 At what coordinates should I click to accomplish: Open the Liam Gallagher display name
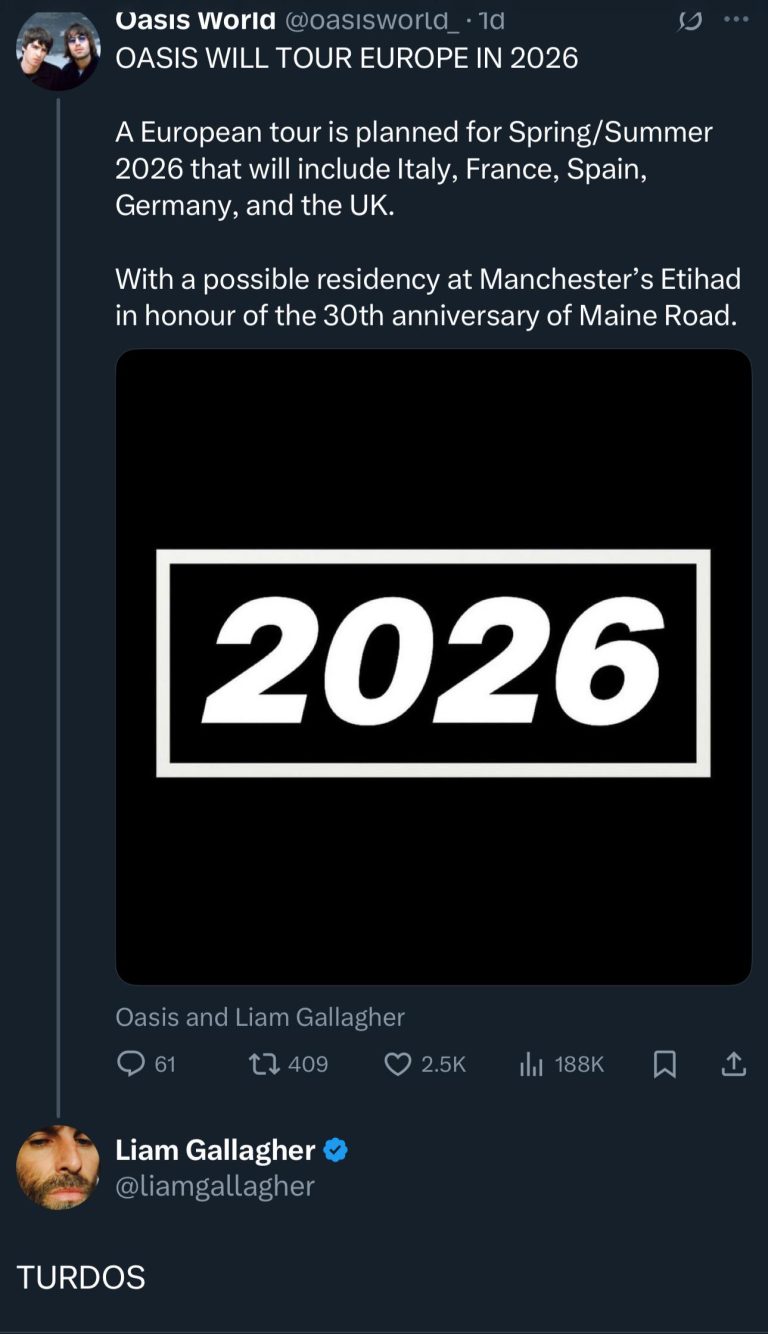215,1151
